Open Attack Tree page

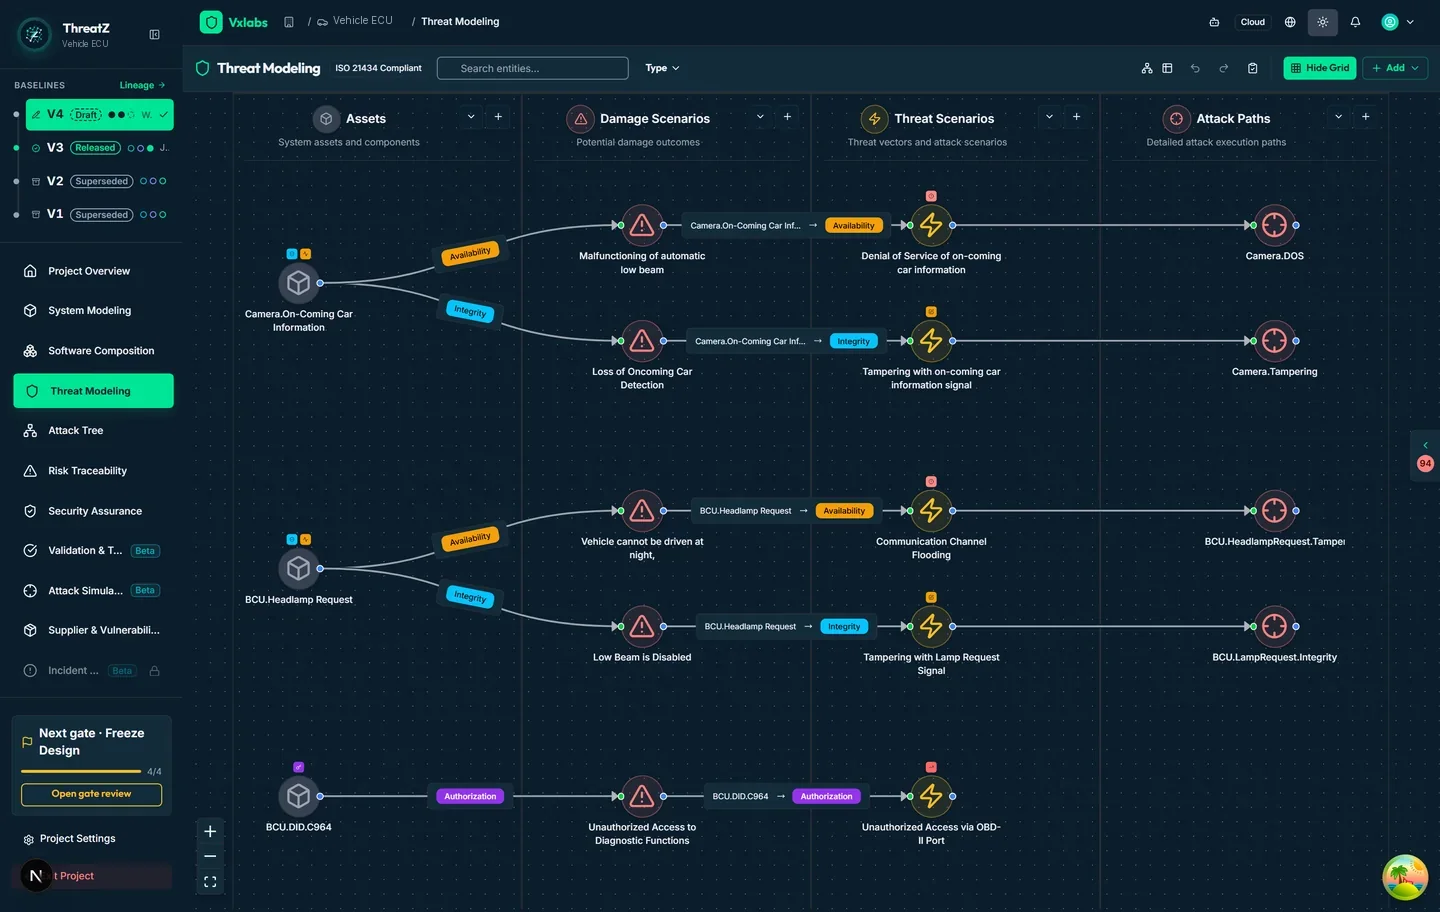93,431
